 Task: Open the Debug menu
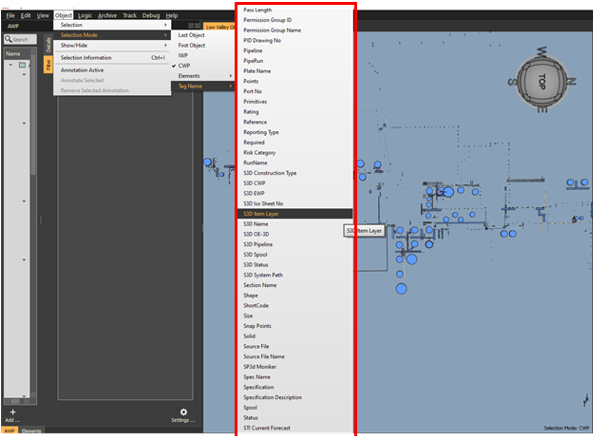point(151,16)
